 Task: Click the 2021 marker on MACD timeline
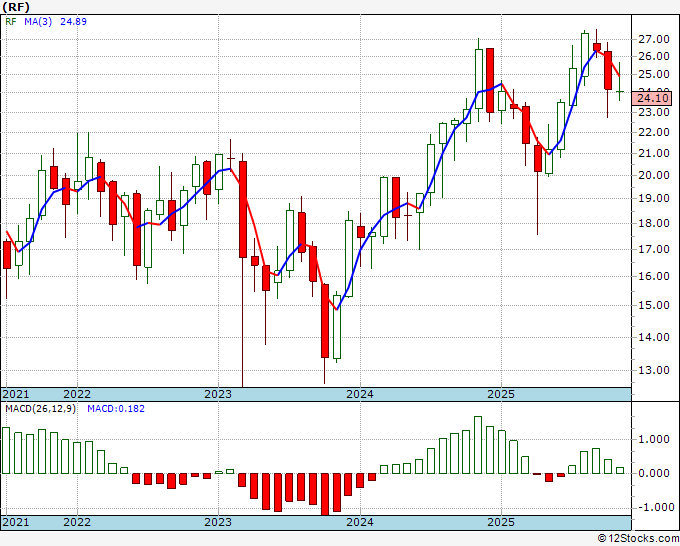[x=16, y=522]
